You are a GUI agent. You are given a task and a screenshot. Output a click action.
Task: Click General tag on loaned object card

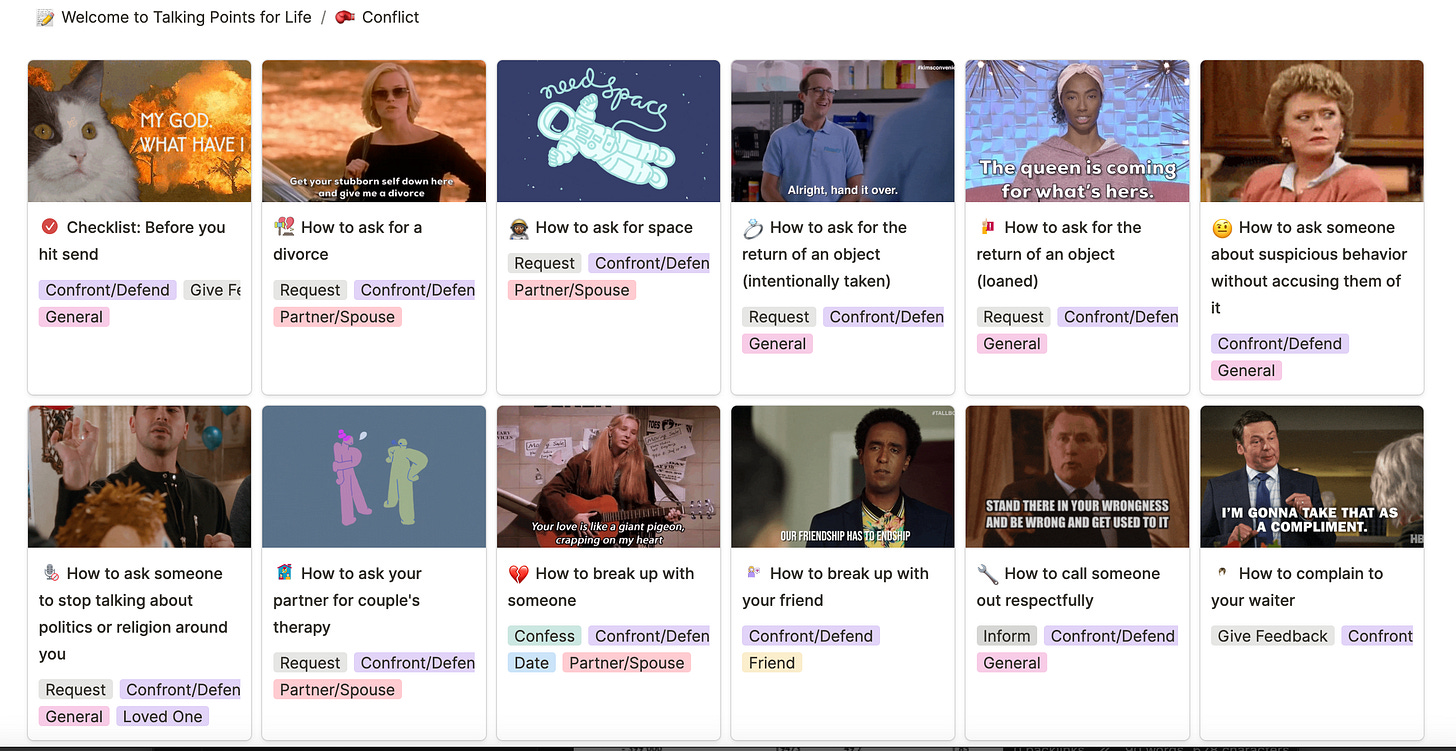1012,344
